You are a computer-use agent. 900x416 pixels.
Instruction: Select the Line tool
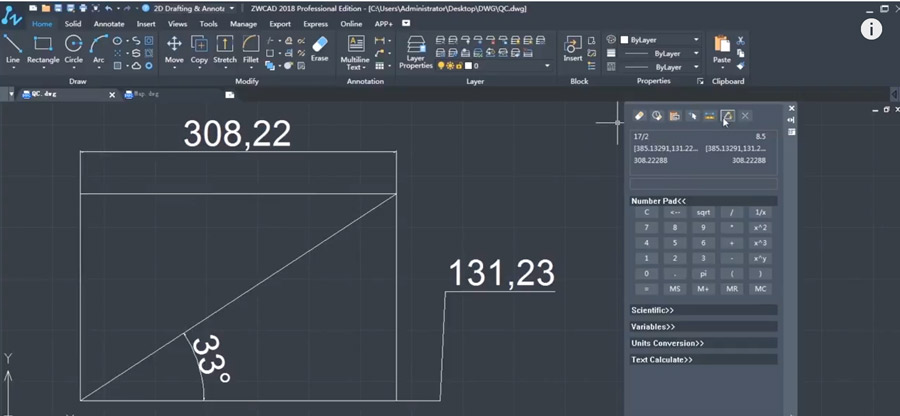12,48
